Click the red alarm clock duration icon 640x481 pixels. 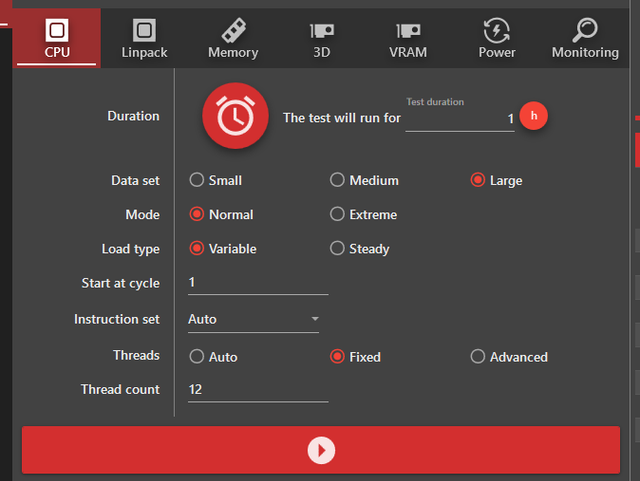[x=235, y=117]
